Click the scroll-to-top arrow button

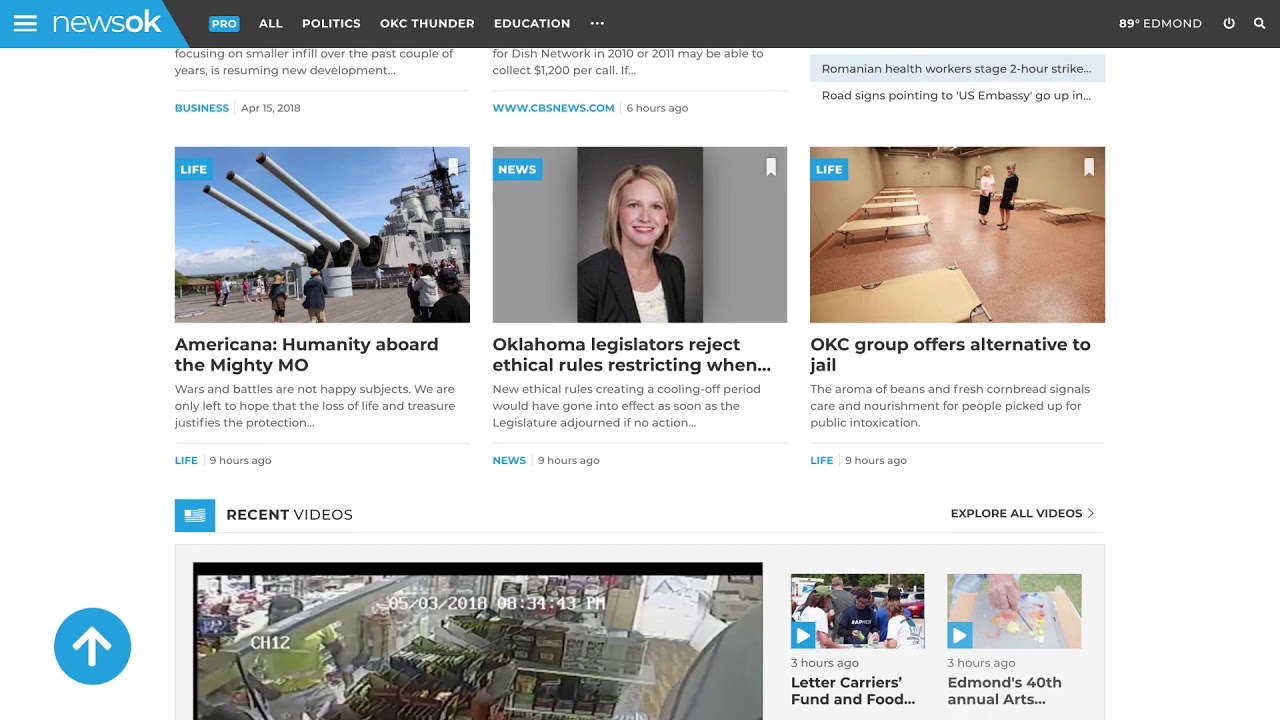click(92, 646)
